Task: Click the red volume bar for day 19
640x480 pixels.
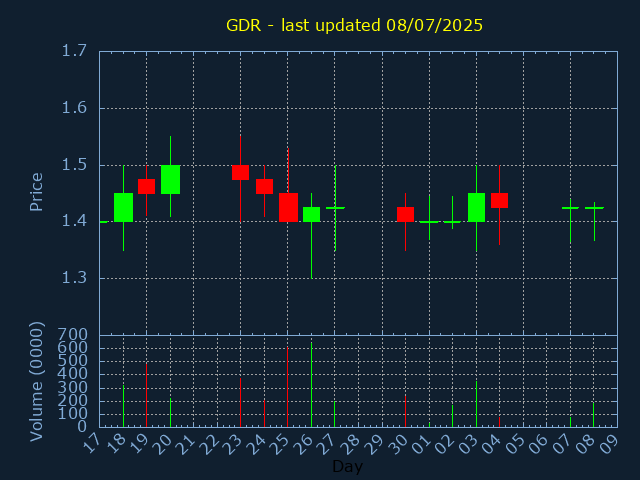Action: click(x=147, y=395)
